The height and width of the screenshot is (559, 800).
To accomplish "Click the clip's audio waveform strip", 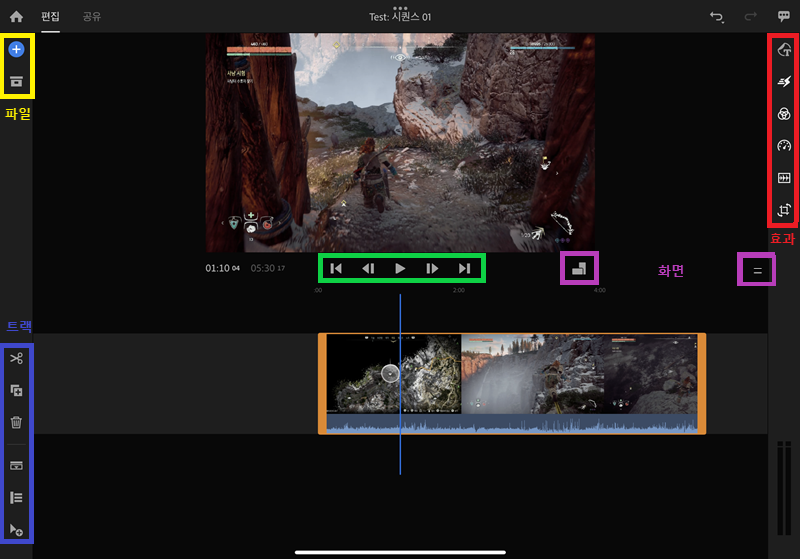I will (512, 424).
